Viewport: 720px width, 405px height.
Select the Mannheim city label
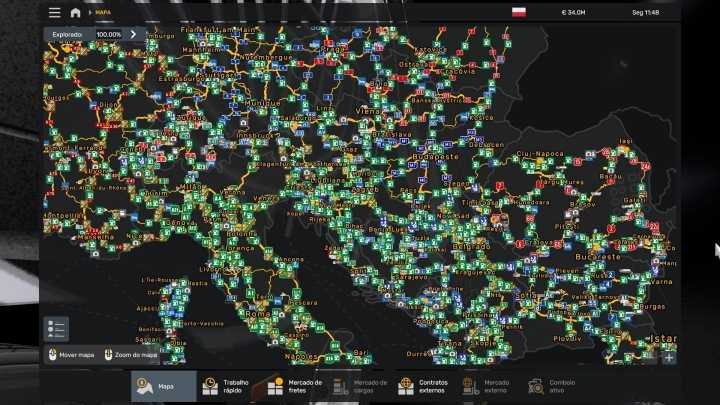(202, 50)
